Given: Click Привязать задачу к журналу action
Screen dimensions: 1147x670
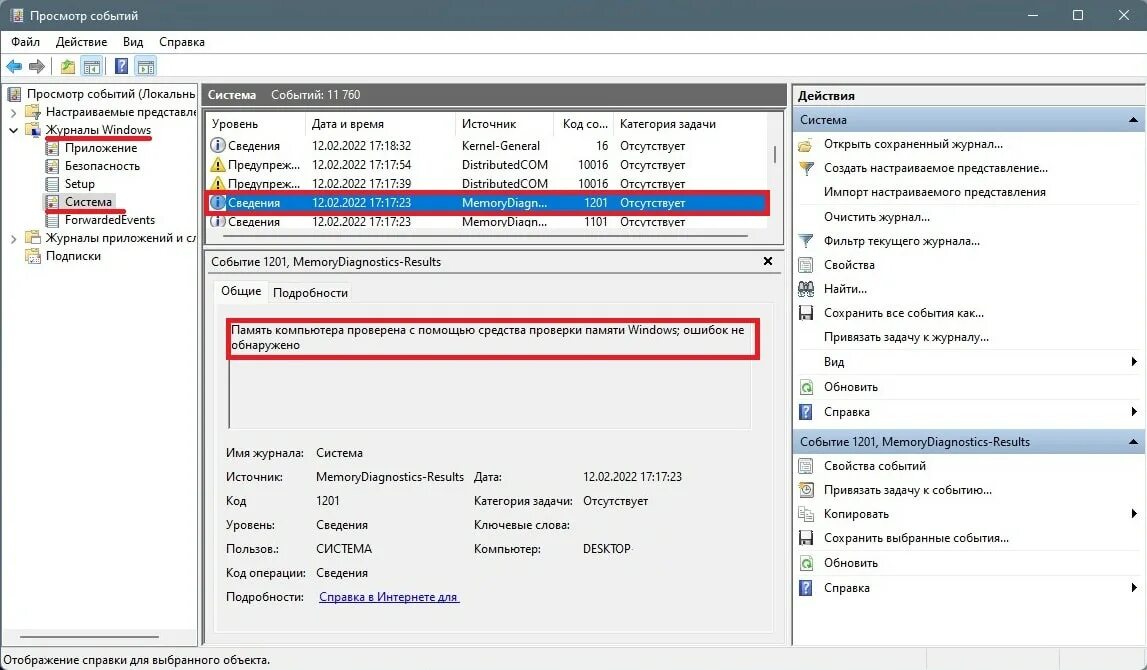Looking at the screenshot, I should (x=906, y=337).
